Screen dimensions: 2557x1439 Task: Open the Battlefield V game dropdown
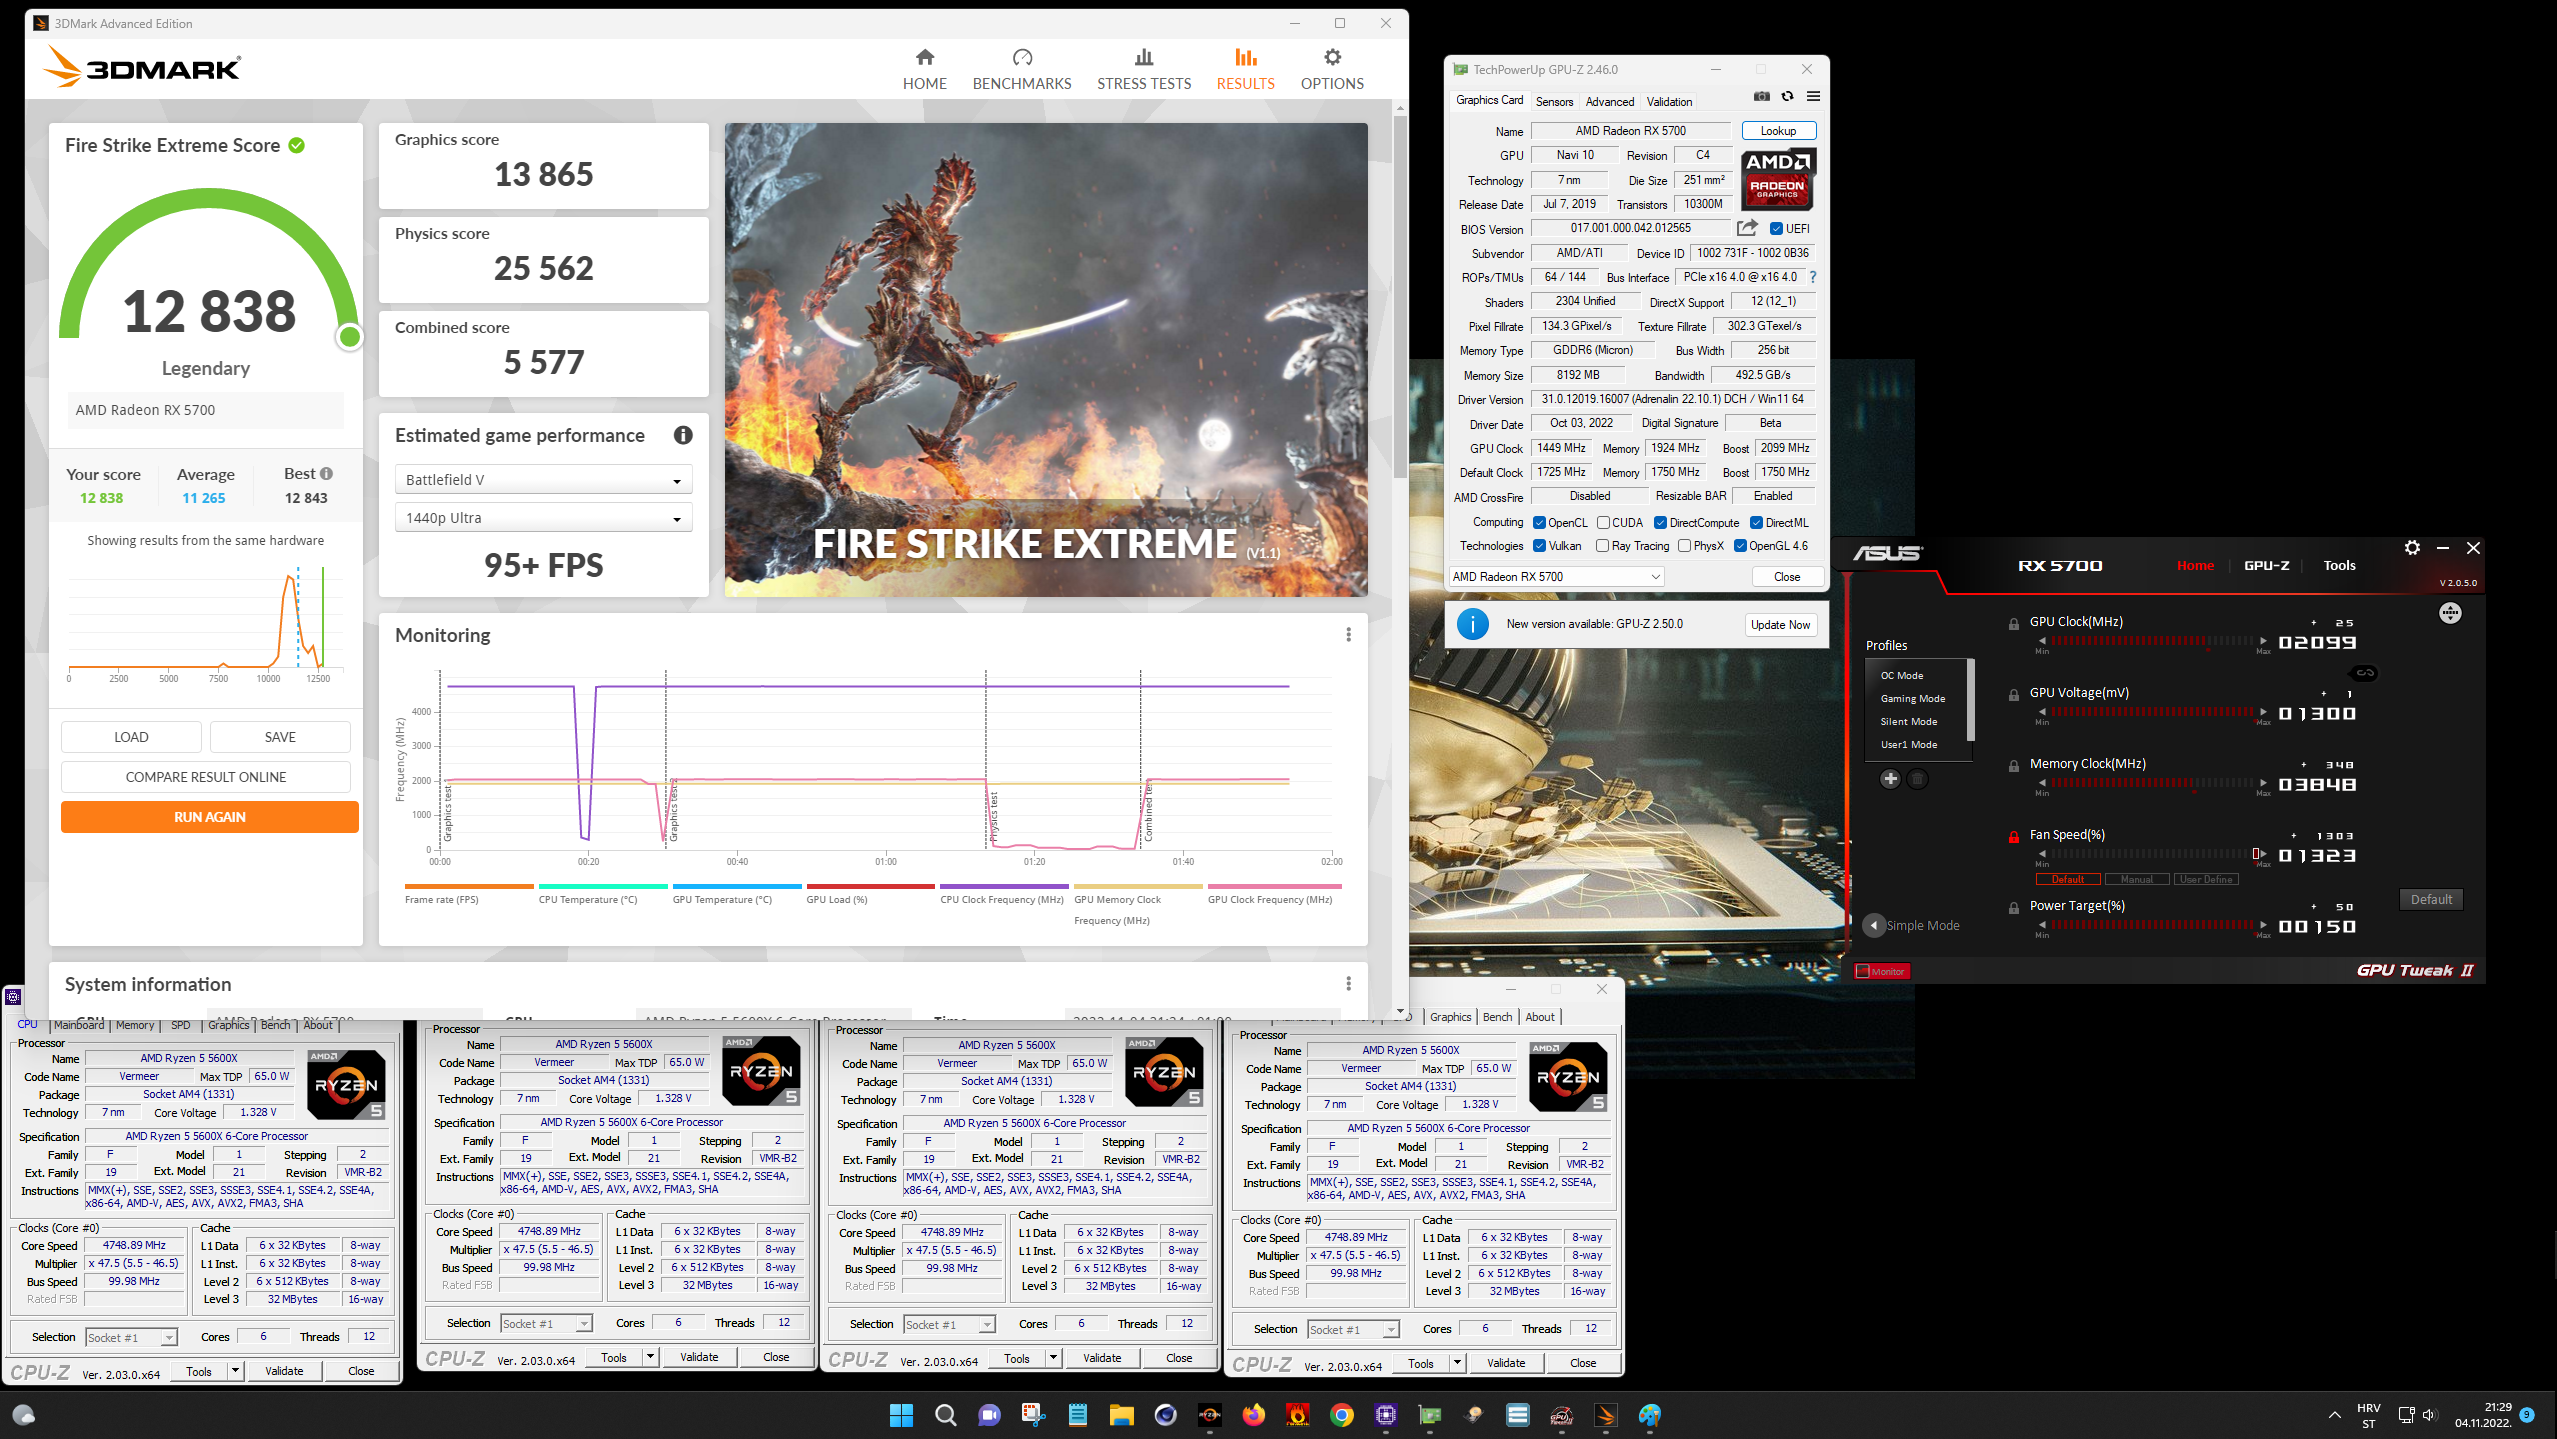pos(543,480)
